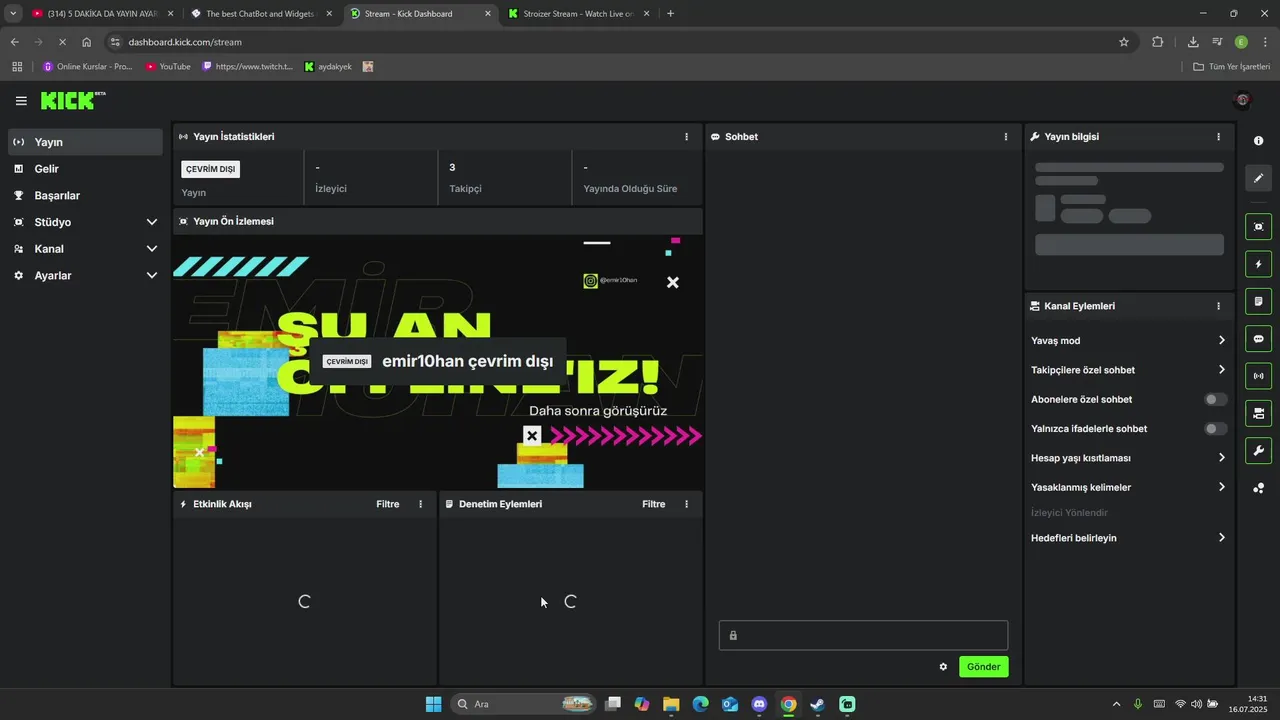
Task: Open browser downloads icon
Action: pos(1193,42)
